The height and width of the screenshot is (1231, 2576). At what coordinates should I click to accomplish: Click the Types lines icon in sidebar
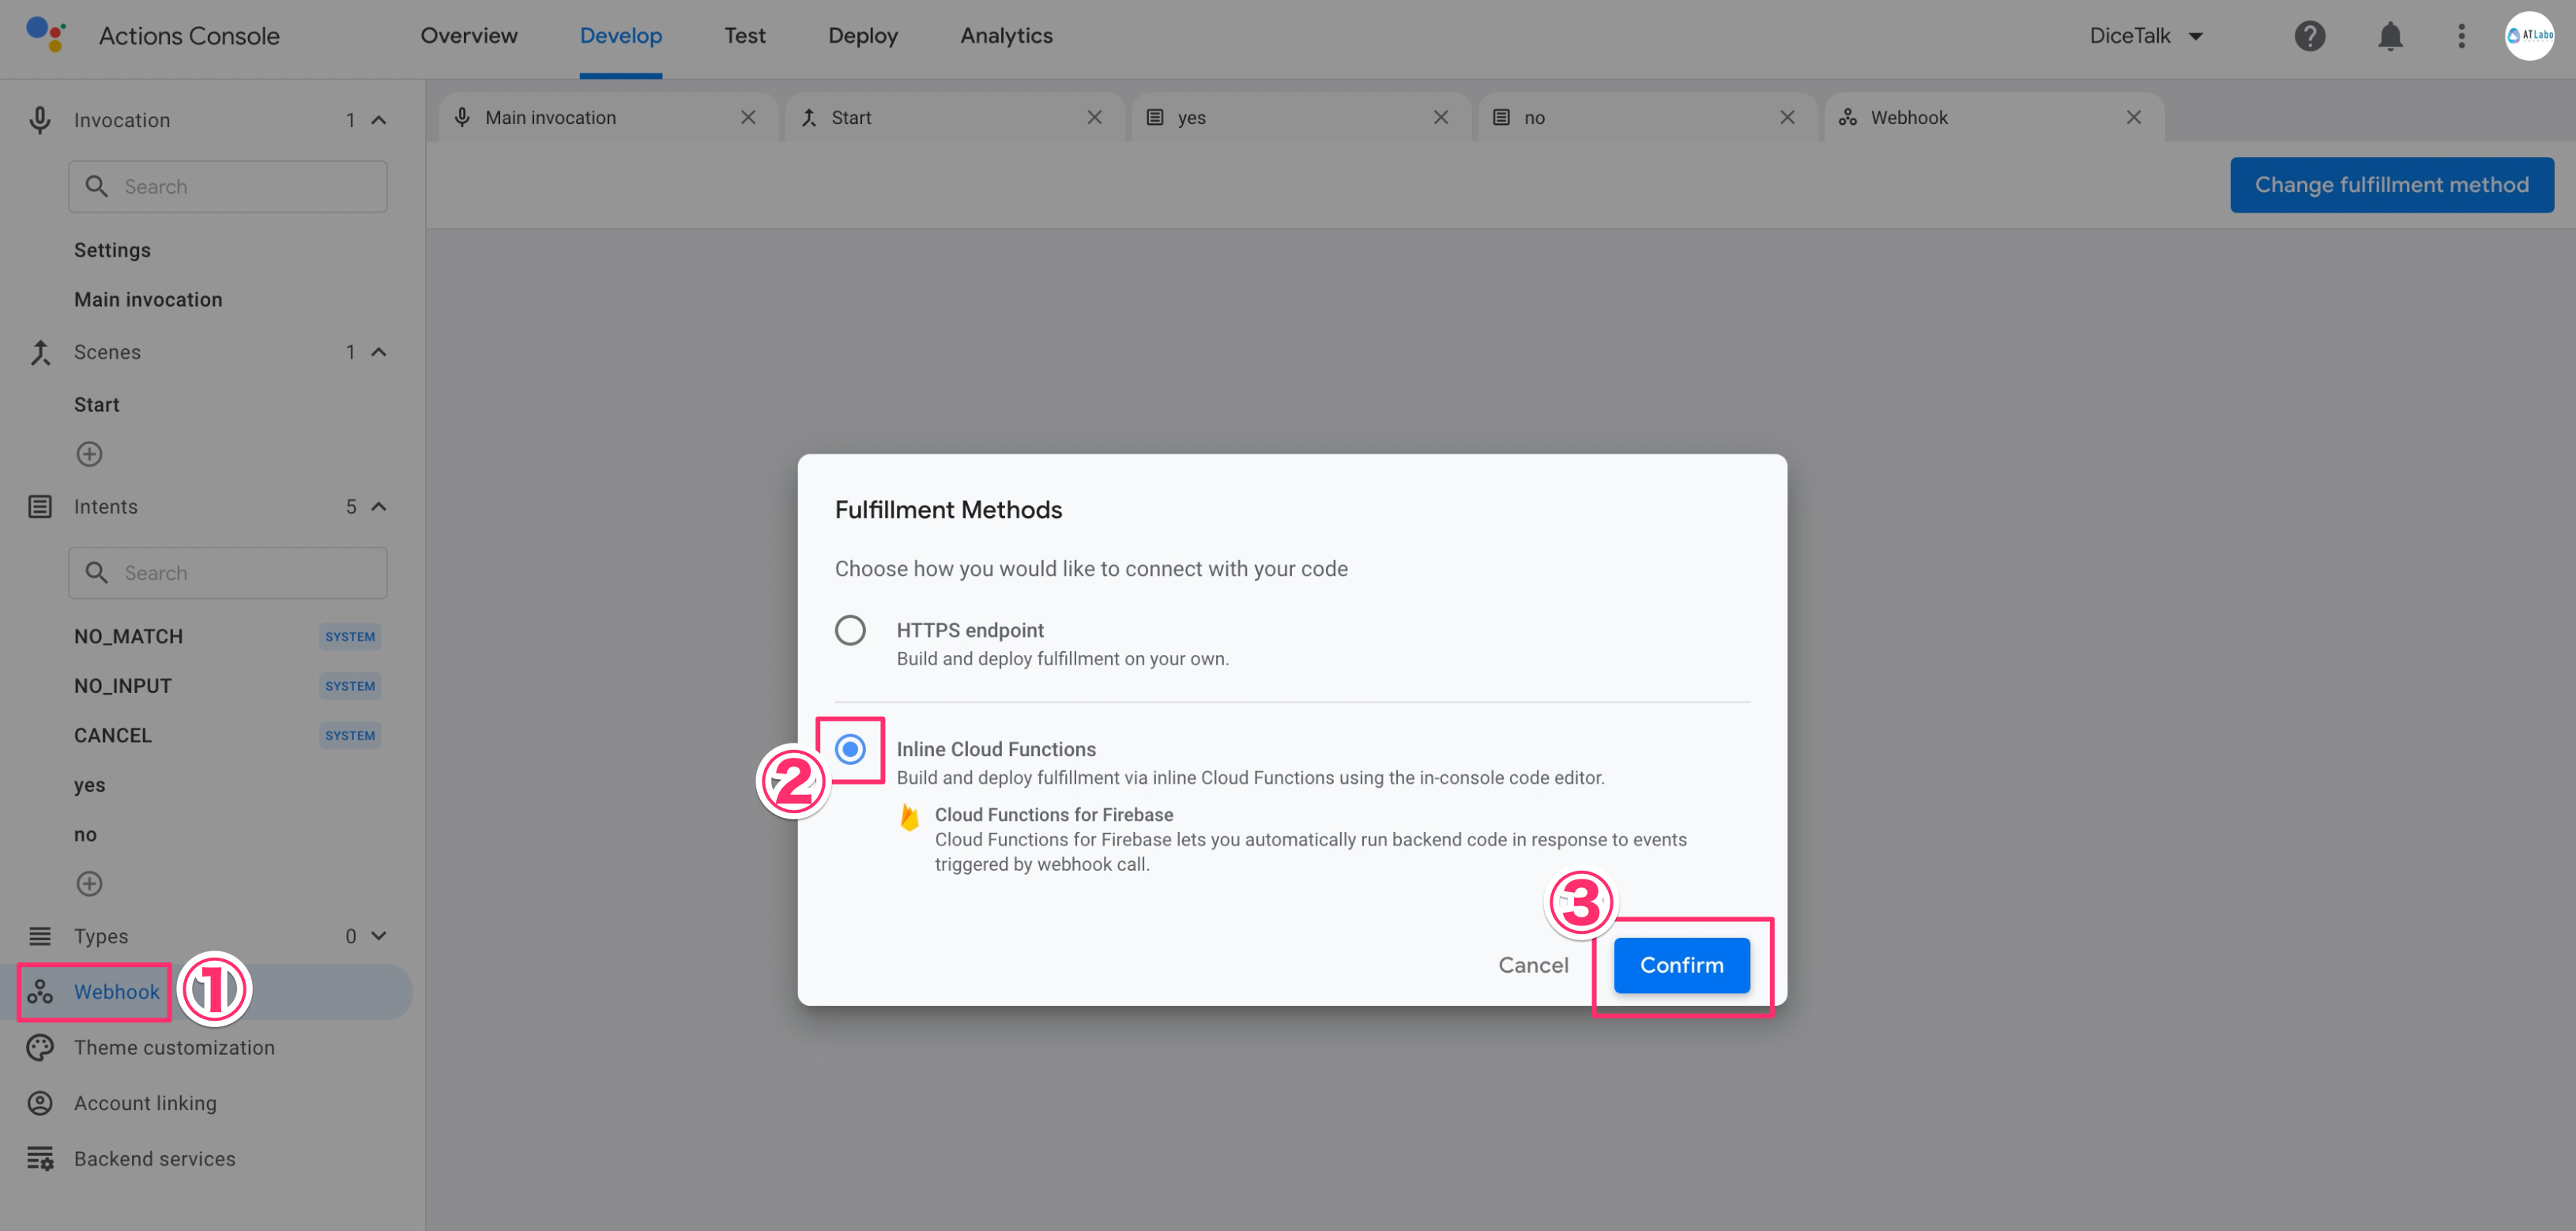[40, 936]
